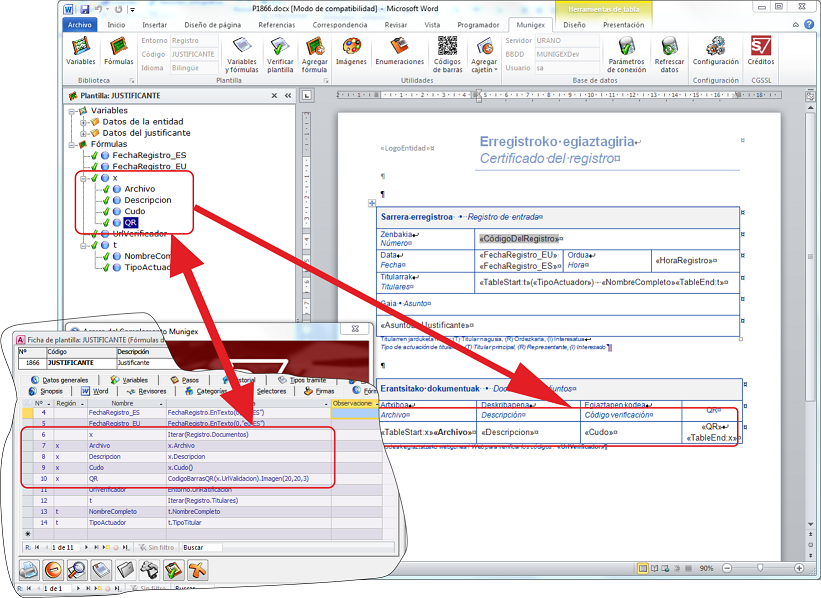The height and width of the screenshot is (598, 821).
Task: Open the Pasos tab in Ficha
Action: coord(185,380)
